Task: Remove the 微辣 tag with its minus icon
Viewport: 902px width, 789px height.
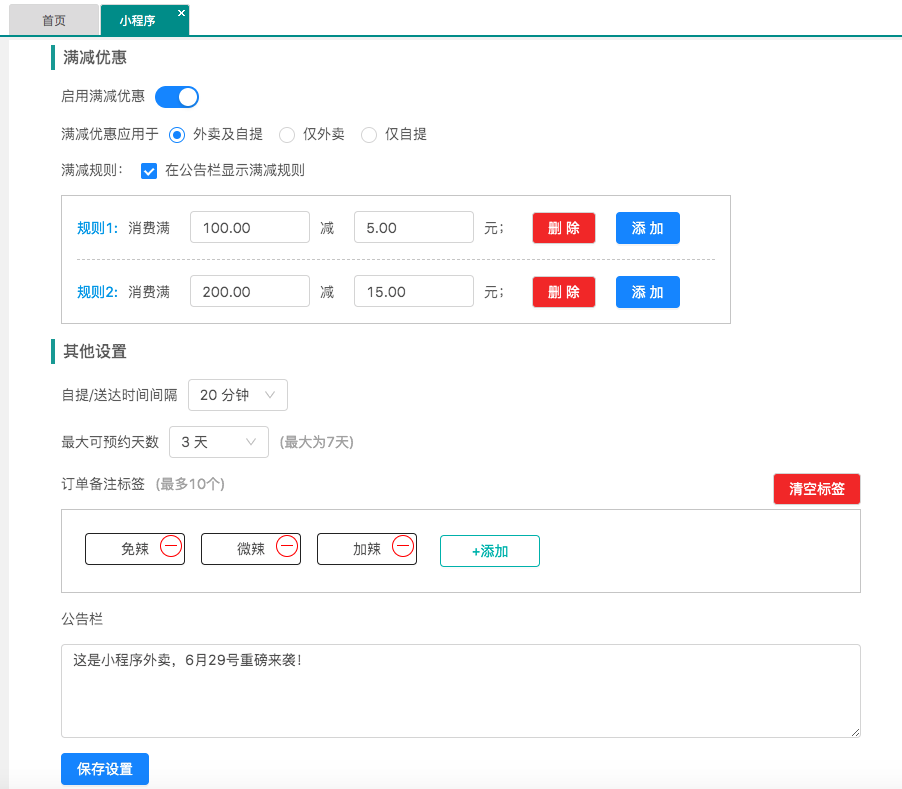Action: pos(287,546)
